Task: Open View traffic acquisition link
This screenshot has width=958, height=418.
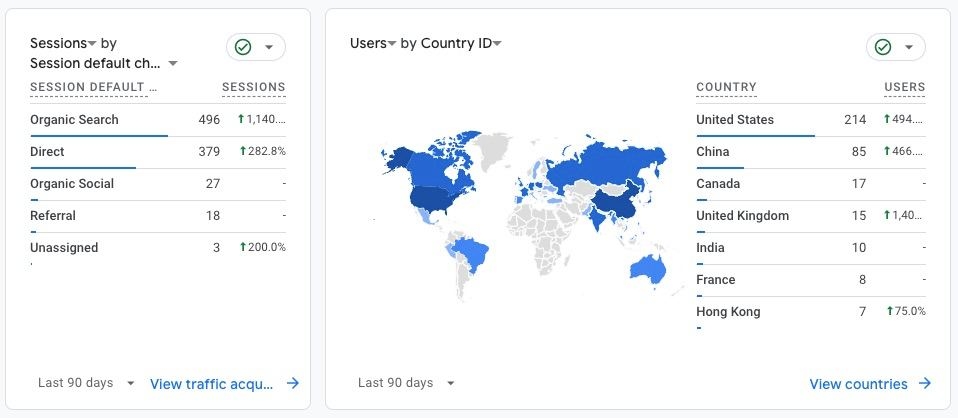Action: click(x=211, y=384)
